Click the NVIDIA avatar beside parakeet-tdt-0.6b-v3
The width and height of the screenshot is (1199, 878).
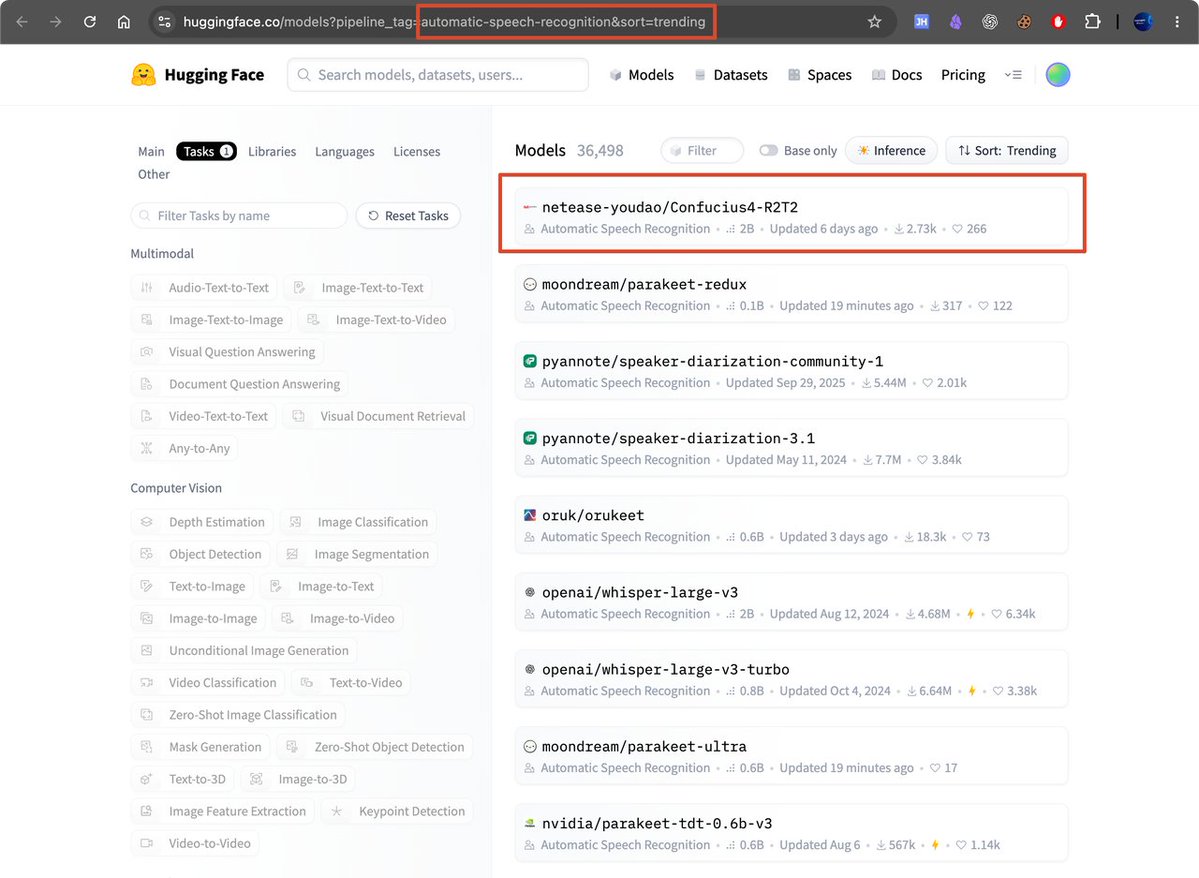coord(529,824)
